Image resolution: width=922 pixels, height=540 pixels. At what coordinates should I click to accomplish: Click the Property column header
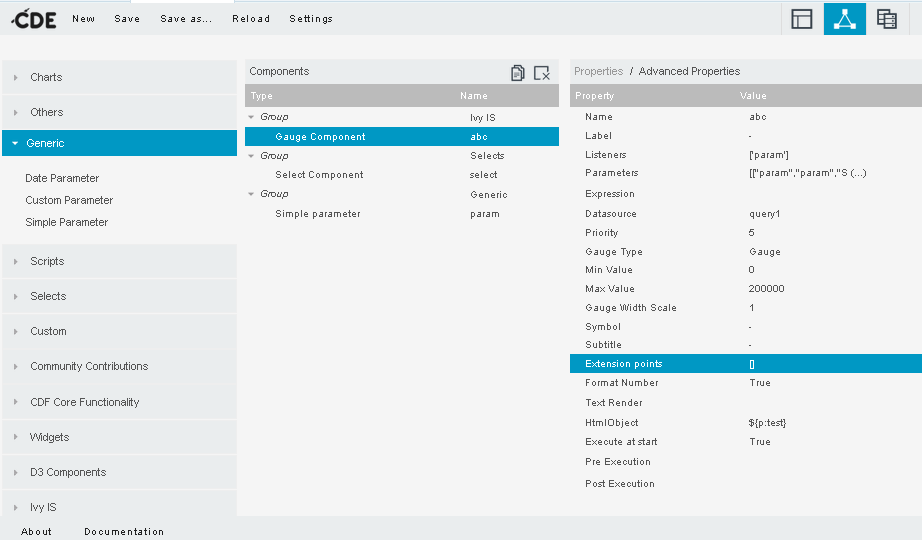point(594,96)
